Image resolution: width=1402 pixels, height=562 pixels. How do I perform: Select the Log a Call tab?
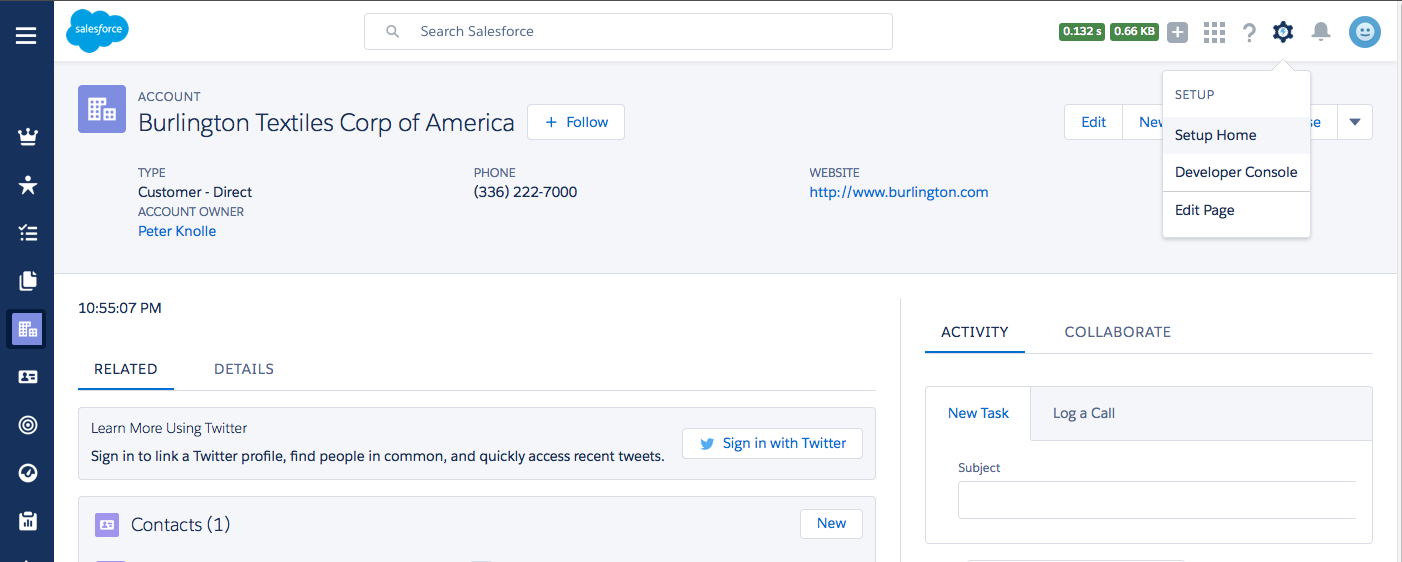[x=1084, y=413]
